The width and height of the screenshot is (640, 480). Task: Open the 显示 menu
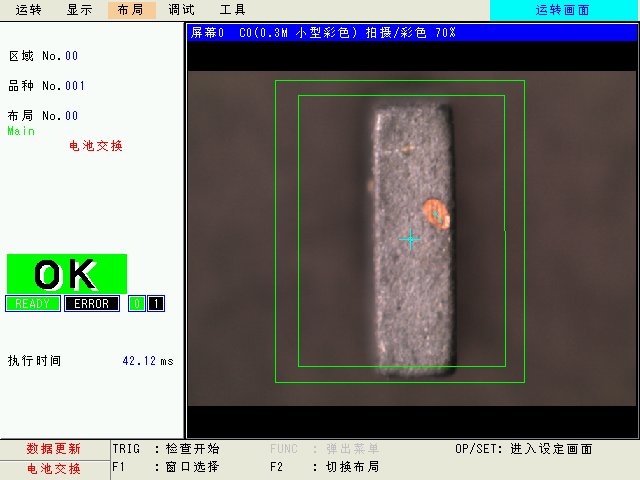click(80, 10)
